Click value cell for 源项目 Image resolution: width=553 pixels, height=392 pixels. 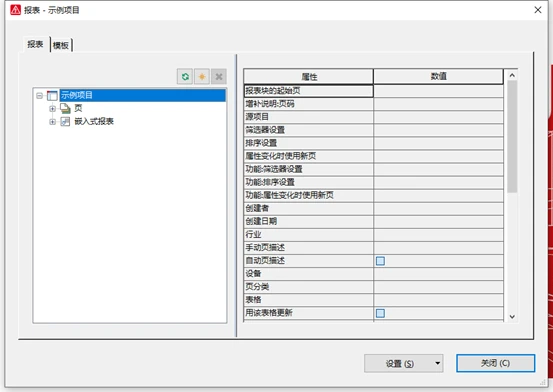[438, 117]
